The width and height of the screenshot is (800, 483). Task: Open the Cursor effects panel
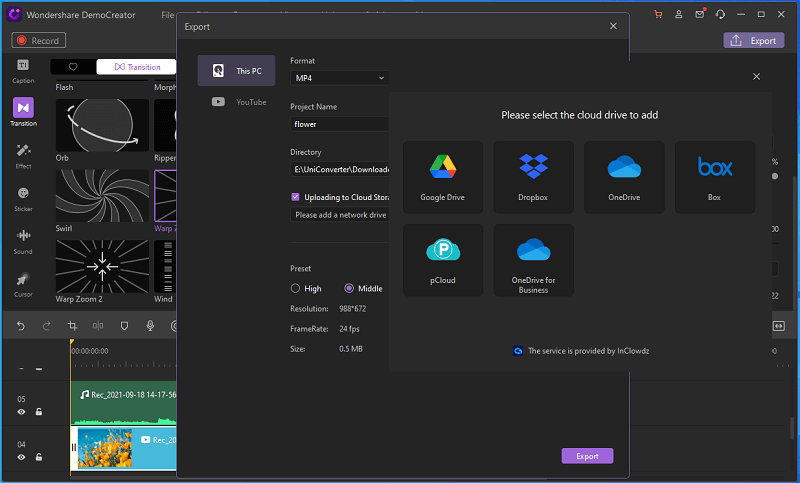[x=23, y=285]
